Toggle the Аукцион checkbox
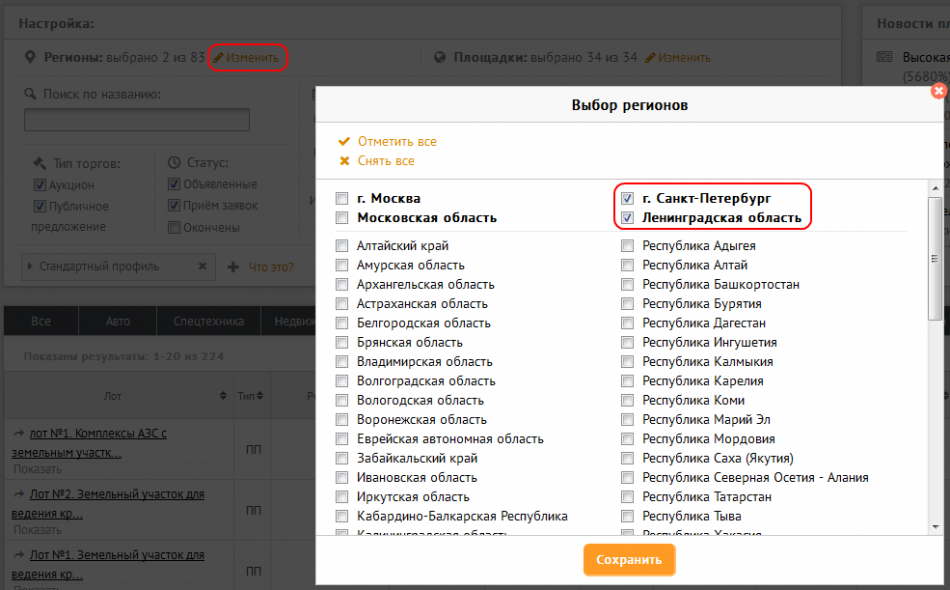Viewport: 950px width, 590px height. pyautogui.click(x=40, y=185)
